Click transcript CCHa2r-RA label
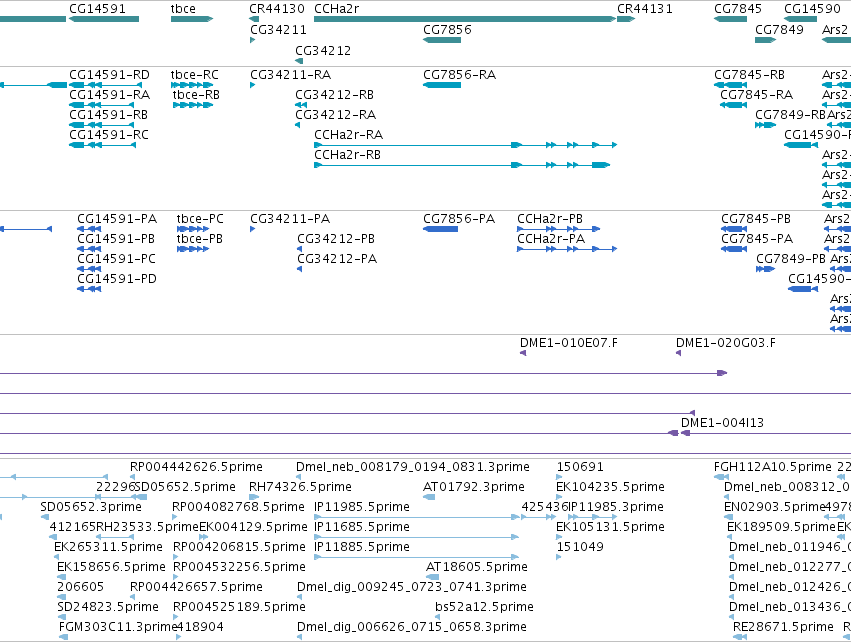Screen dimensions: 851x642 pyautogui.click(x=348, y=135)
